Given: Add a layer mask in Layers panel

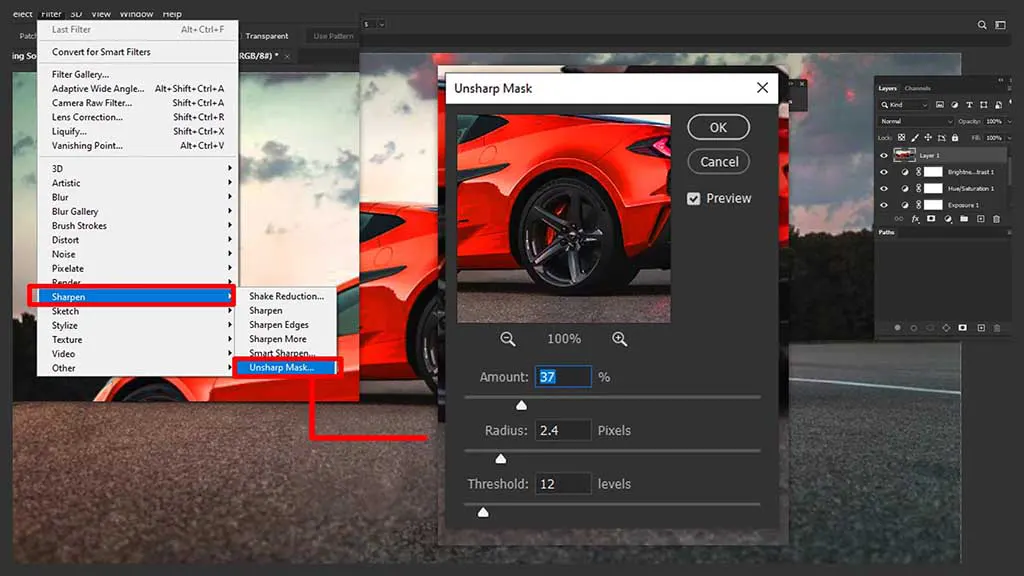Looking at the screenshot, I should click(x=931, y=219).
